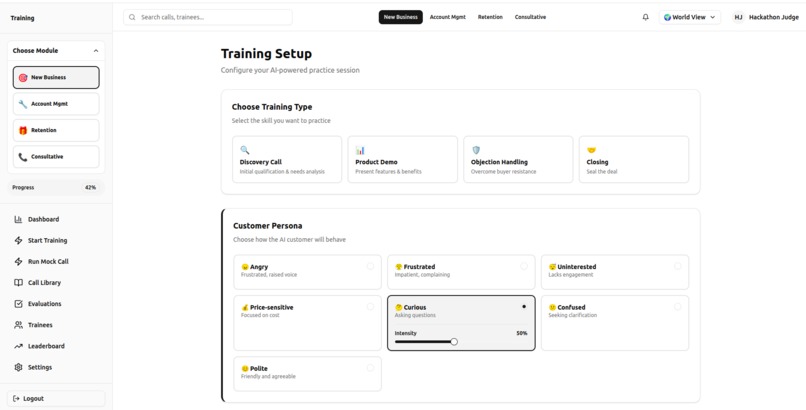Click the Customer Persona section title
806x410 pixels.
tap(267, 226)
